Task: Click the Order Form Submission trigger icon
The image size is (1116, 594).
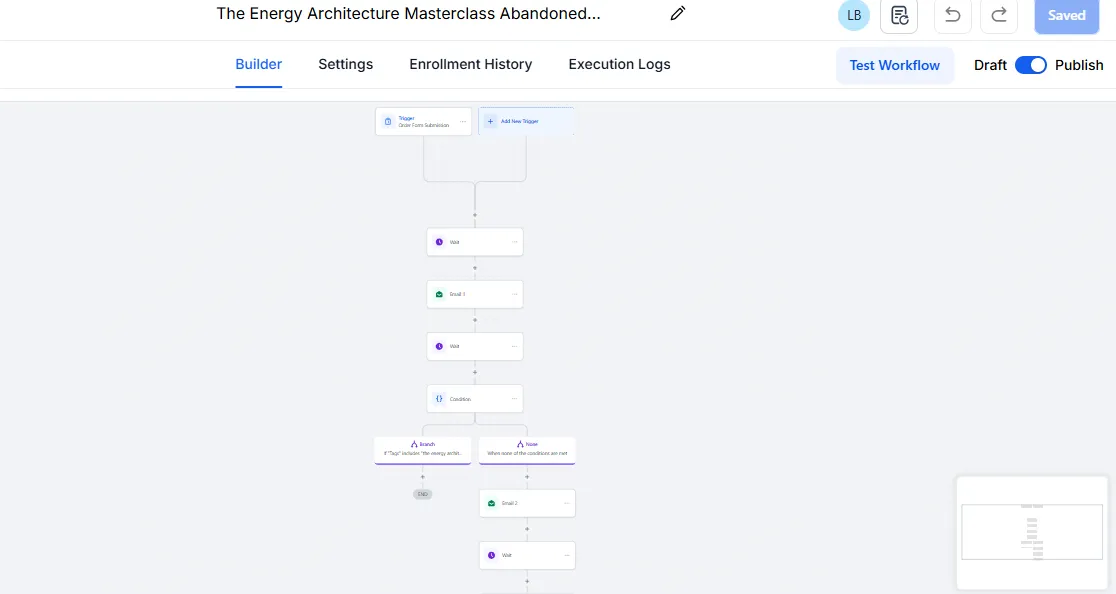Action: point(388,121)
